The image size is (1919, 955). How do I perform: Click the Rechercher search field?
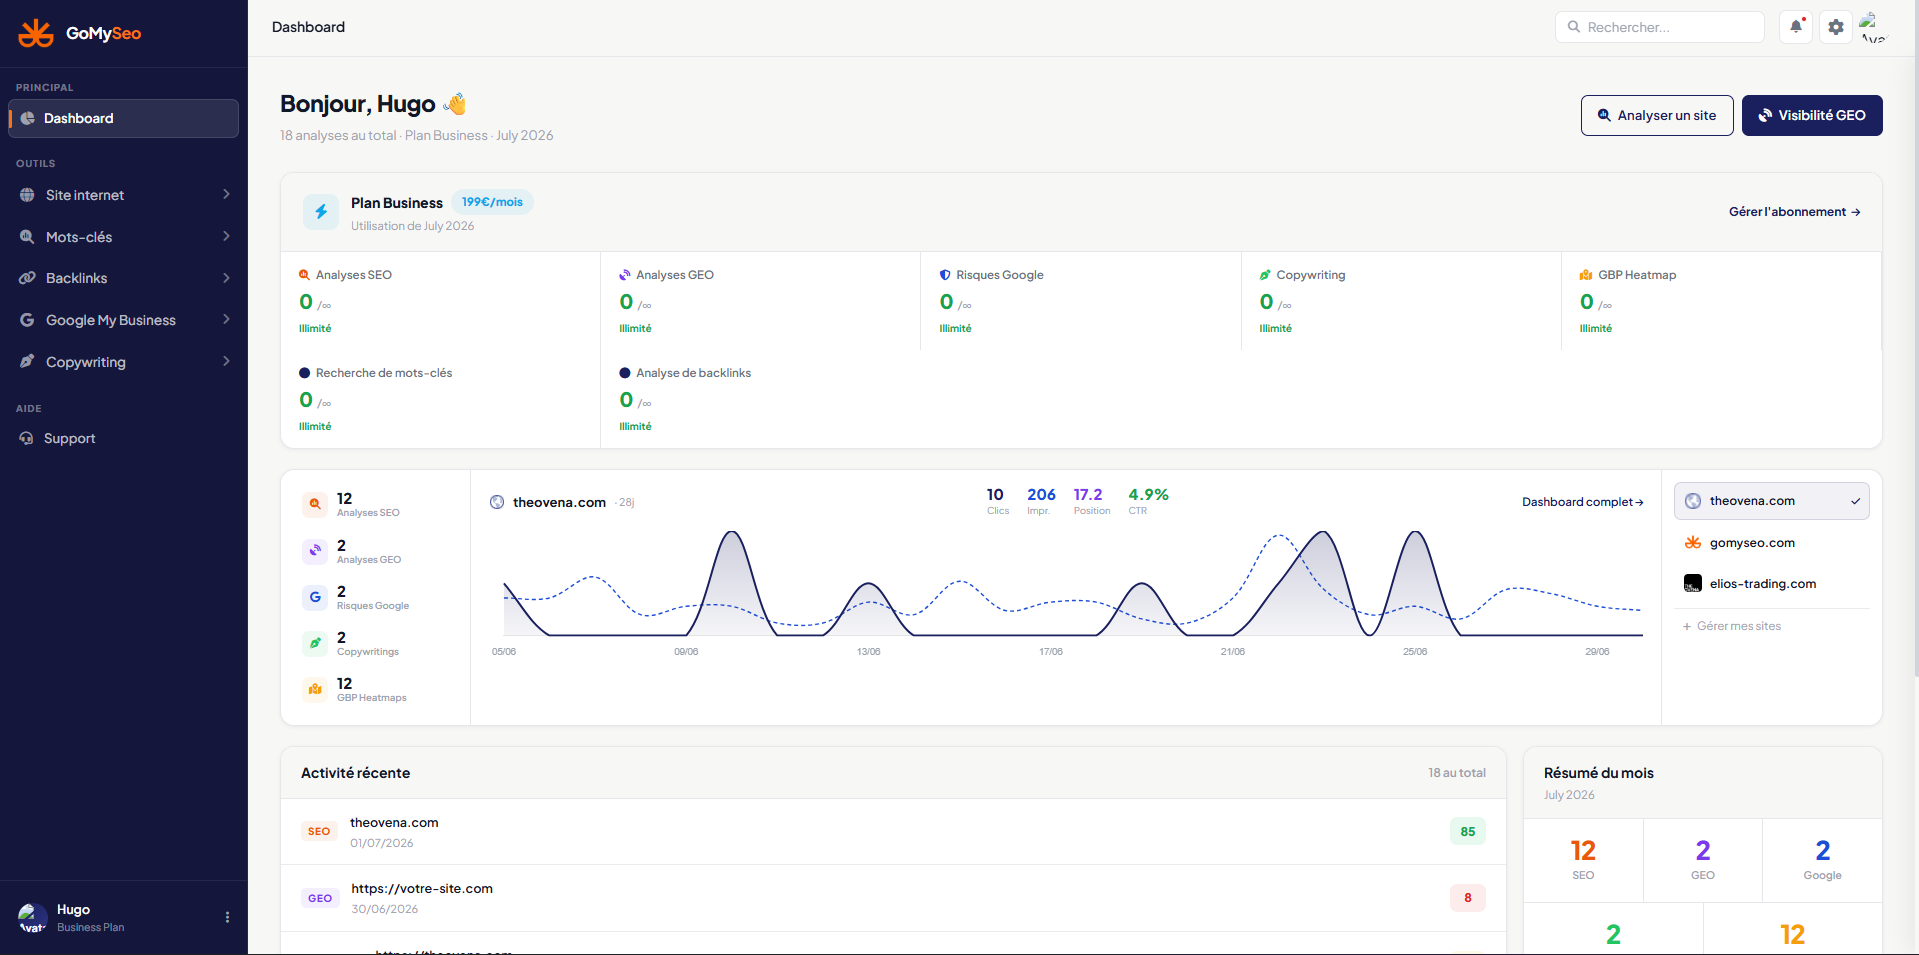1659,27
